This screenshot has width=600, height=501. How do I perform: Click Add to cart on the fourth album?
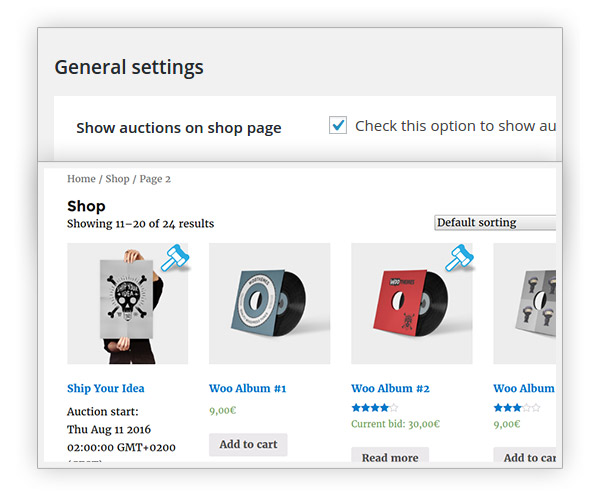tap(525, 455)
